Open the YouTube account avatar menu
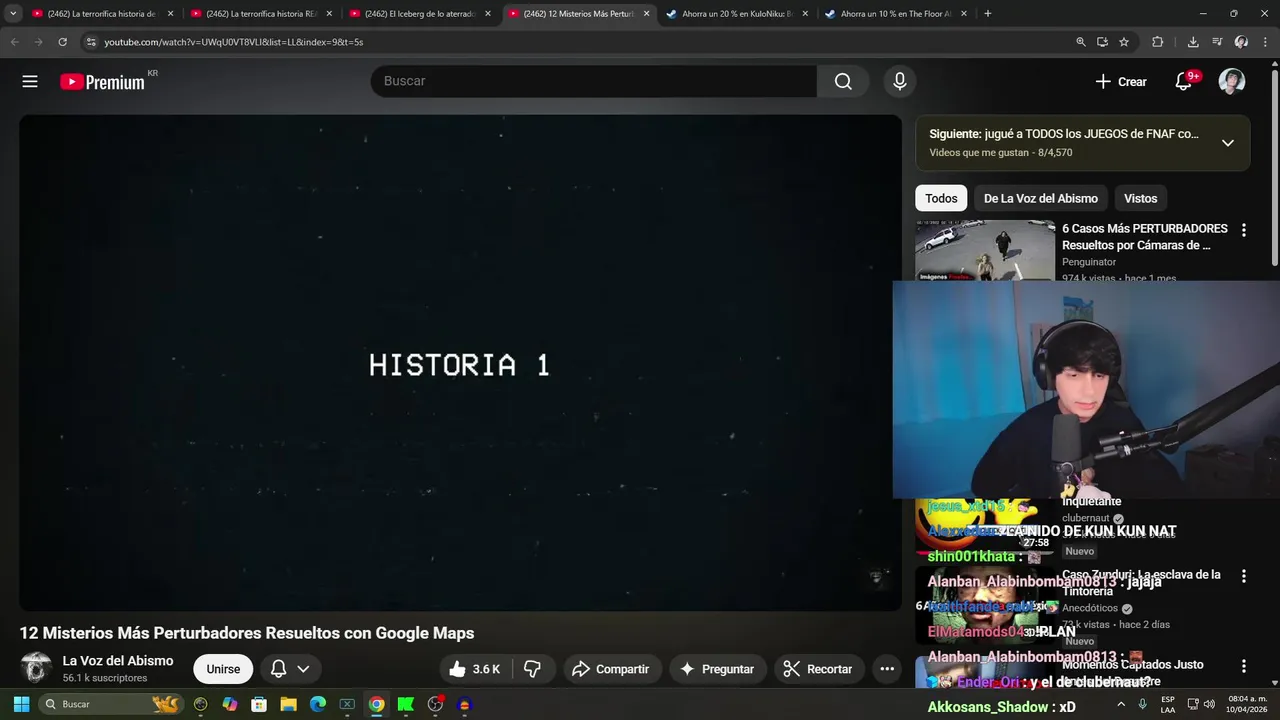 pyautogui.click(x=1232, y=82)
